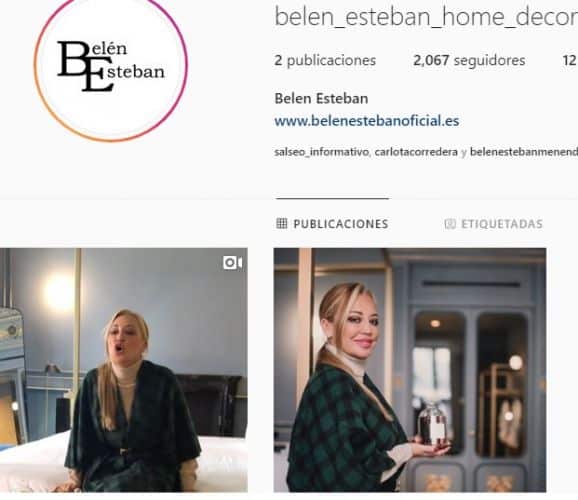Screen dimensions: 578x500
Task: Click the BE logo inside profile circle
Action: click(111, 66)
